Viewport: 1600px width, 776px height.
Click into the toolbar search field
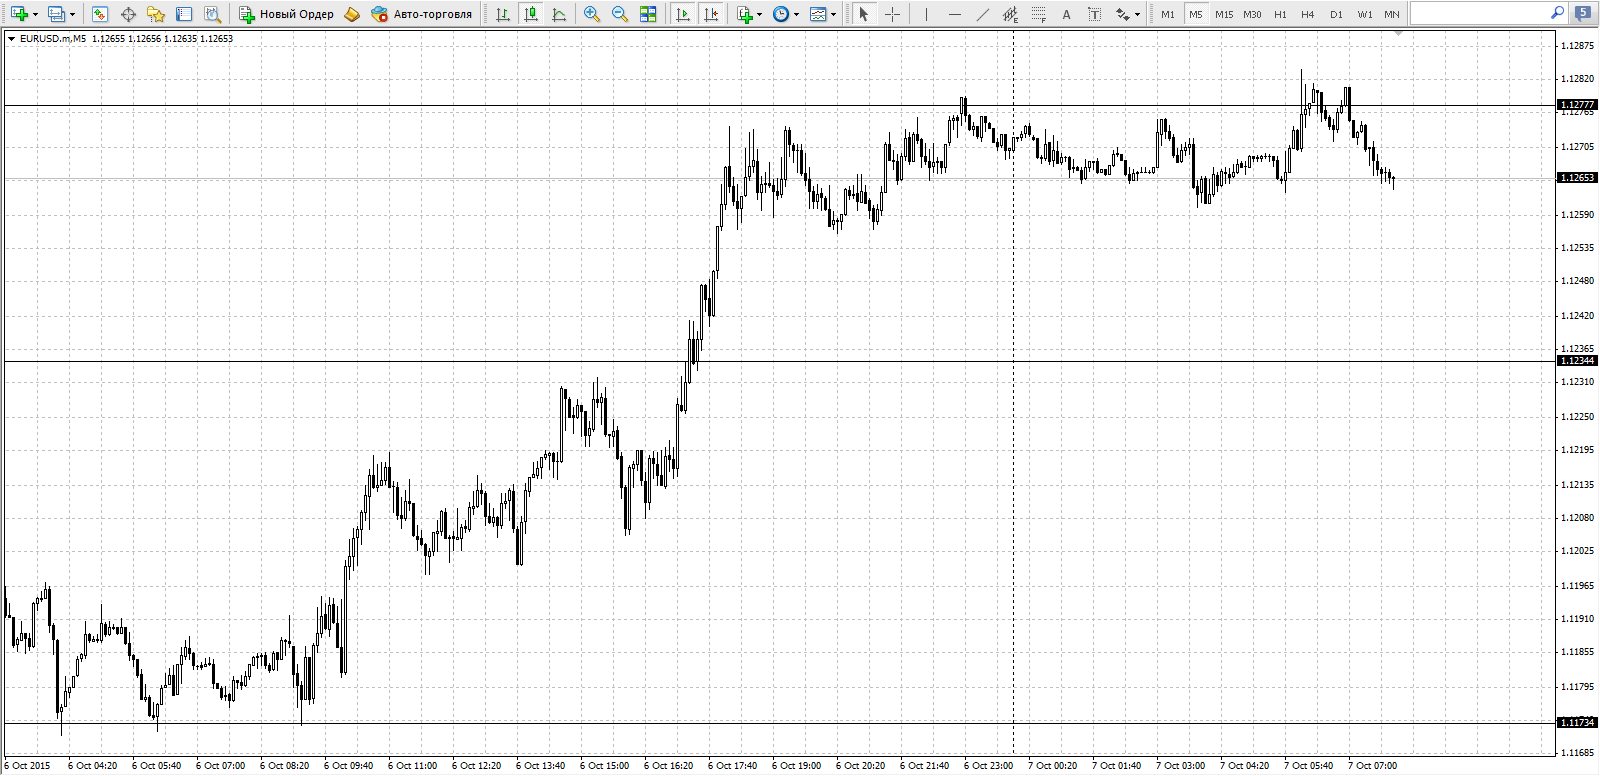pyautogui.click(x=1479, y=13)
